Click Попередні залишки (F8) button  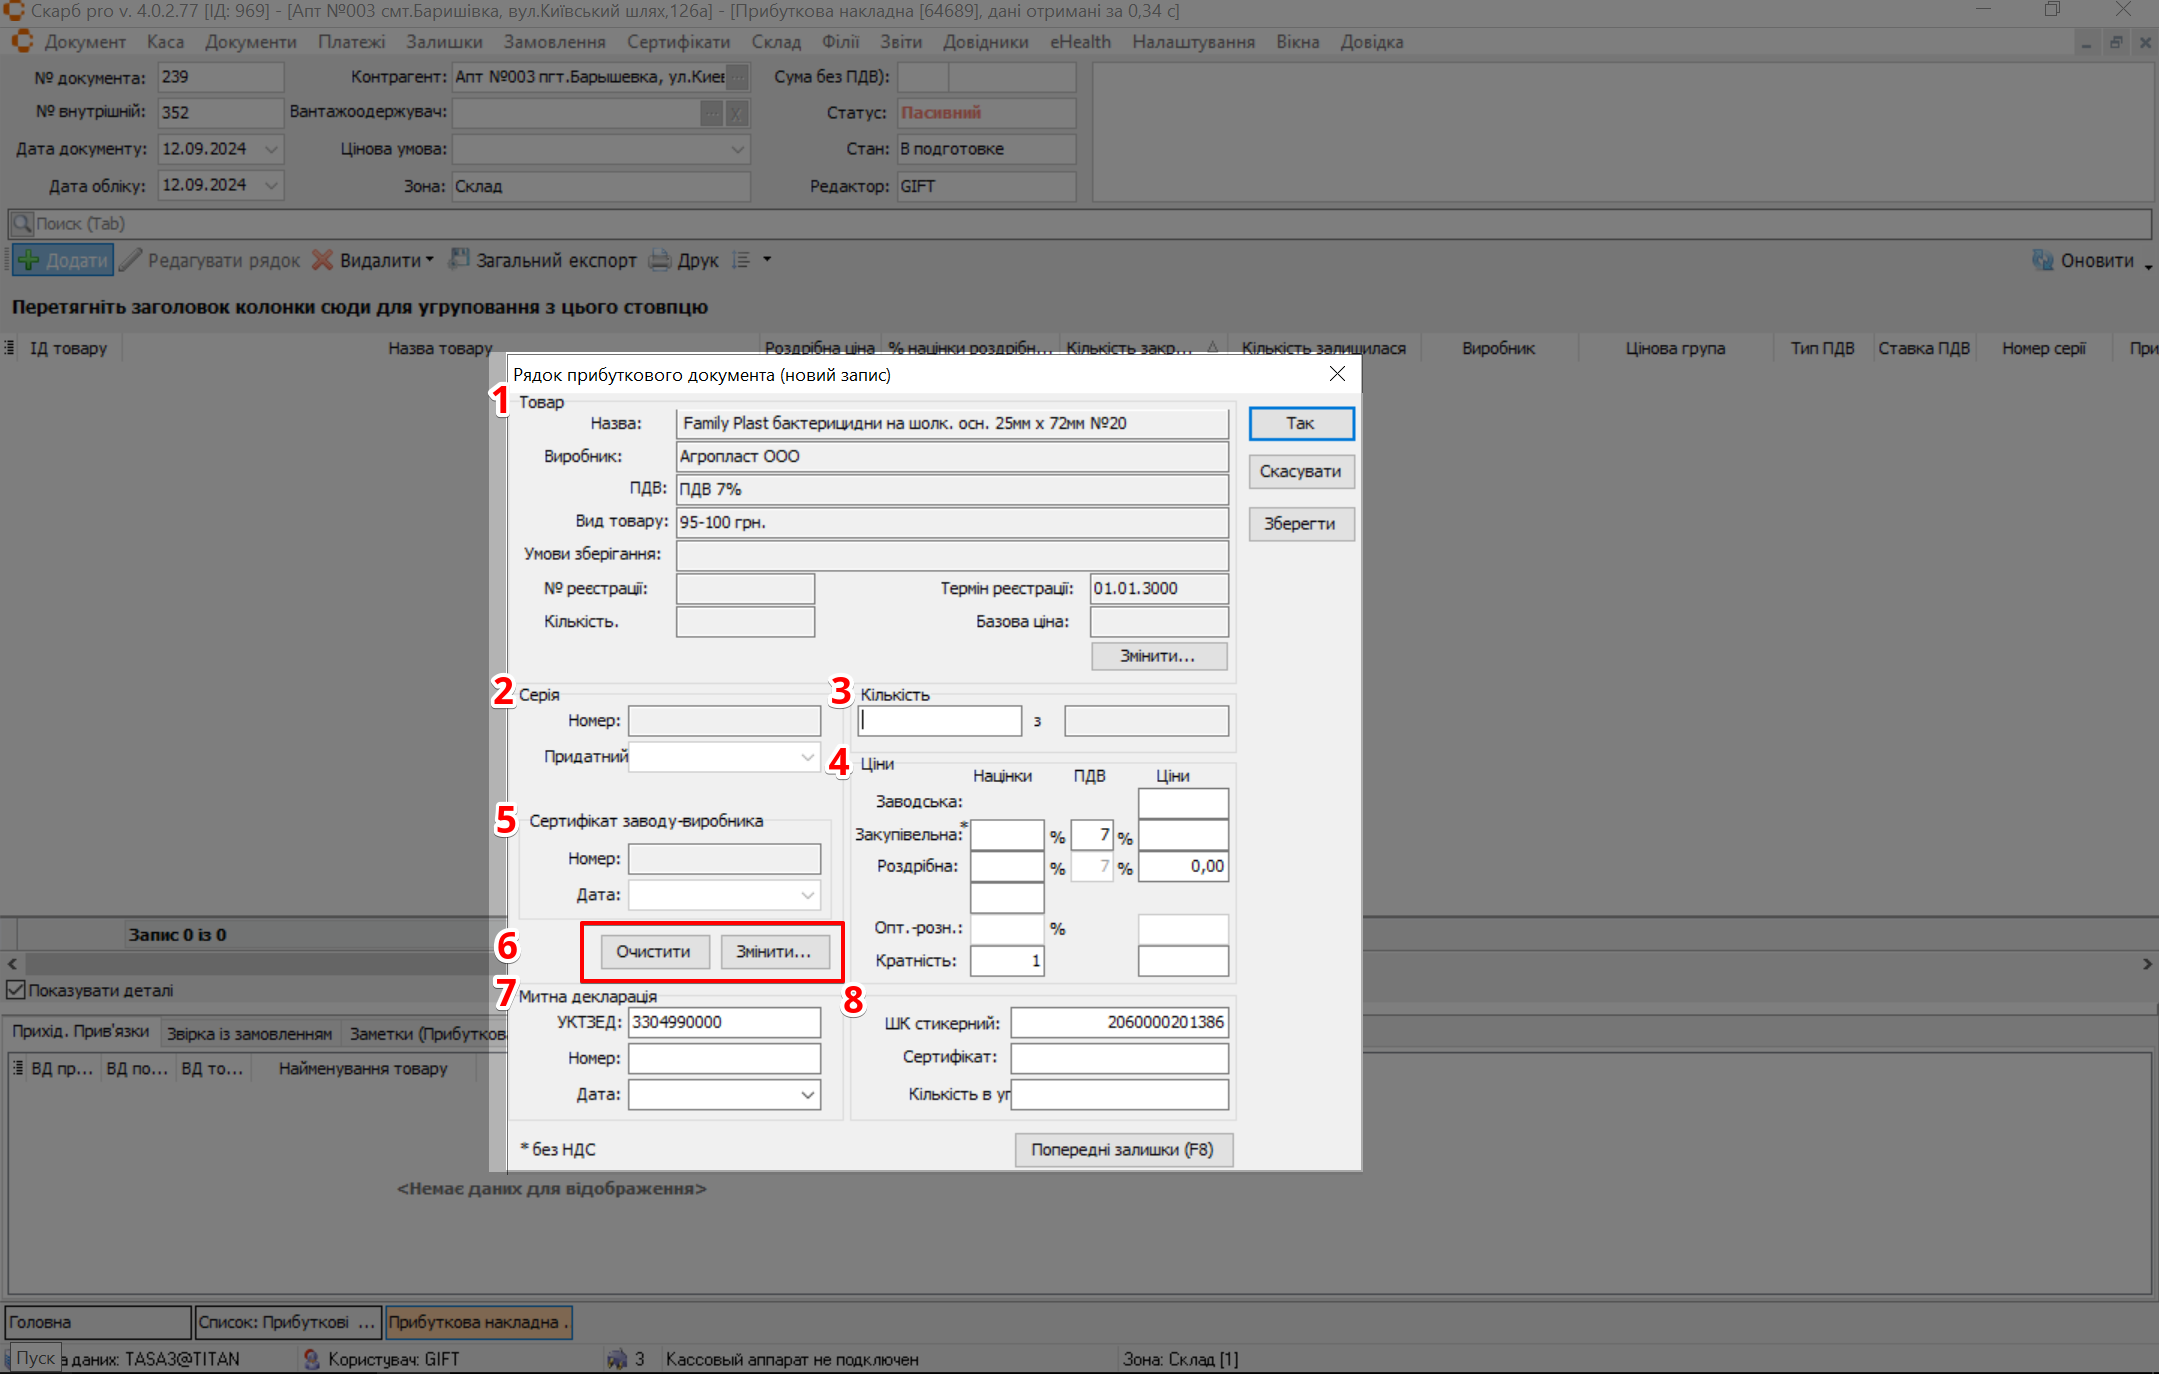tap(1122, 1150)
